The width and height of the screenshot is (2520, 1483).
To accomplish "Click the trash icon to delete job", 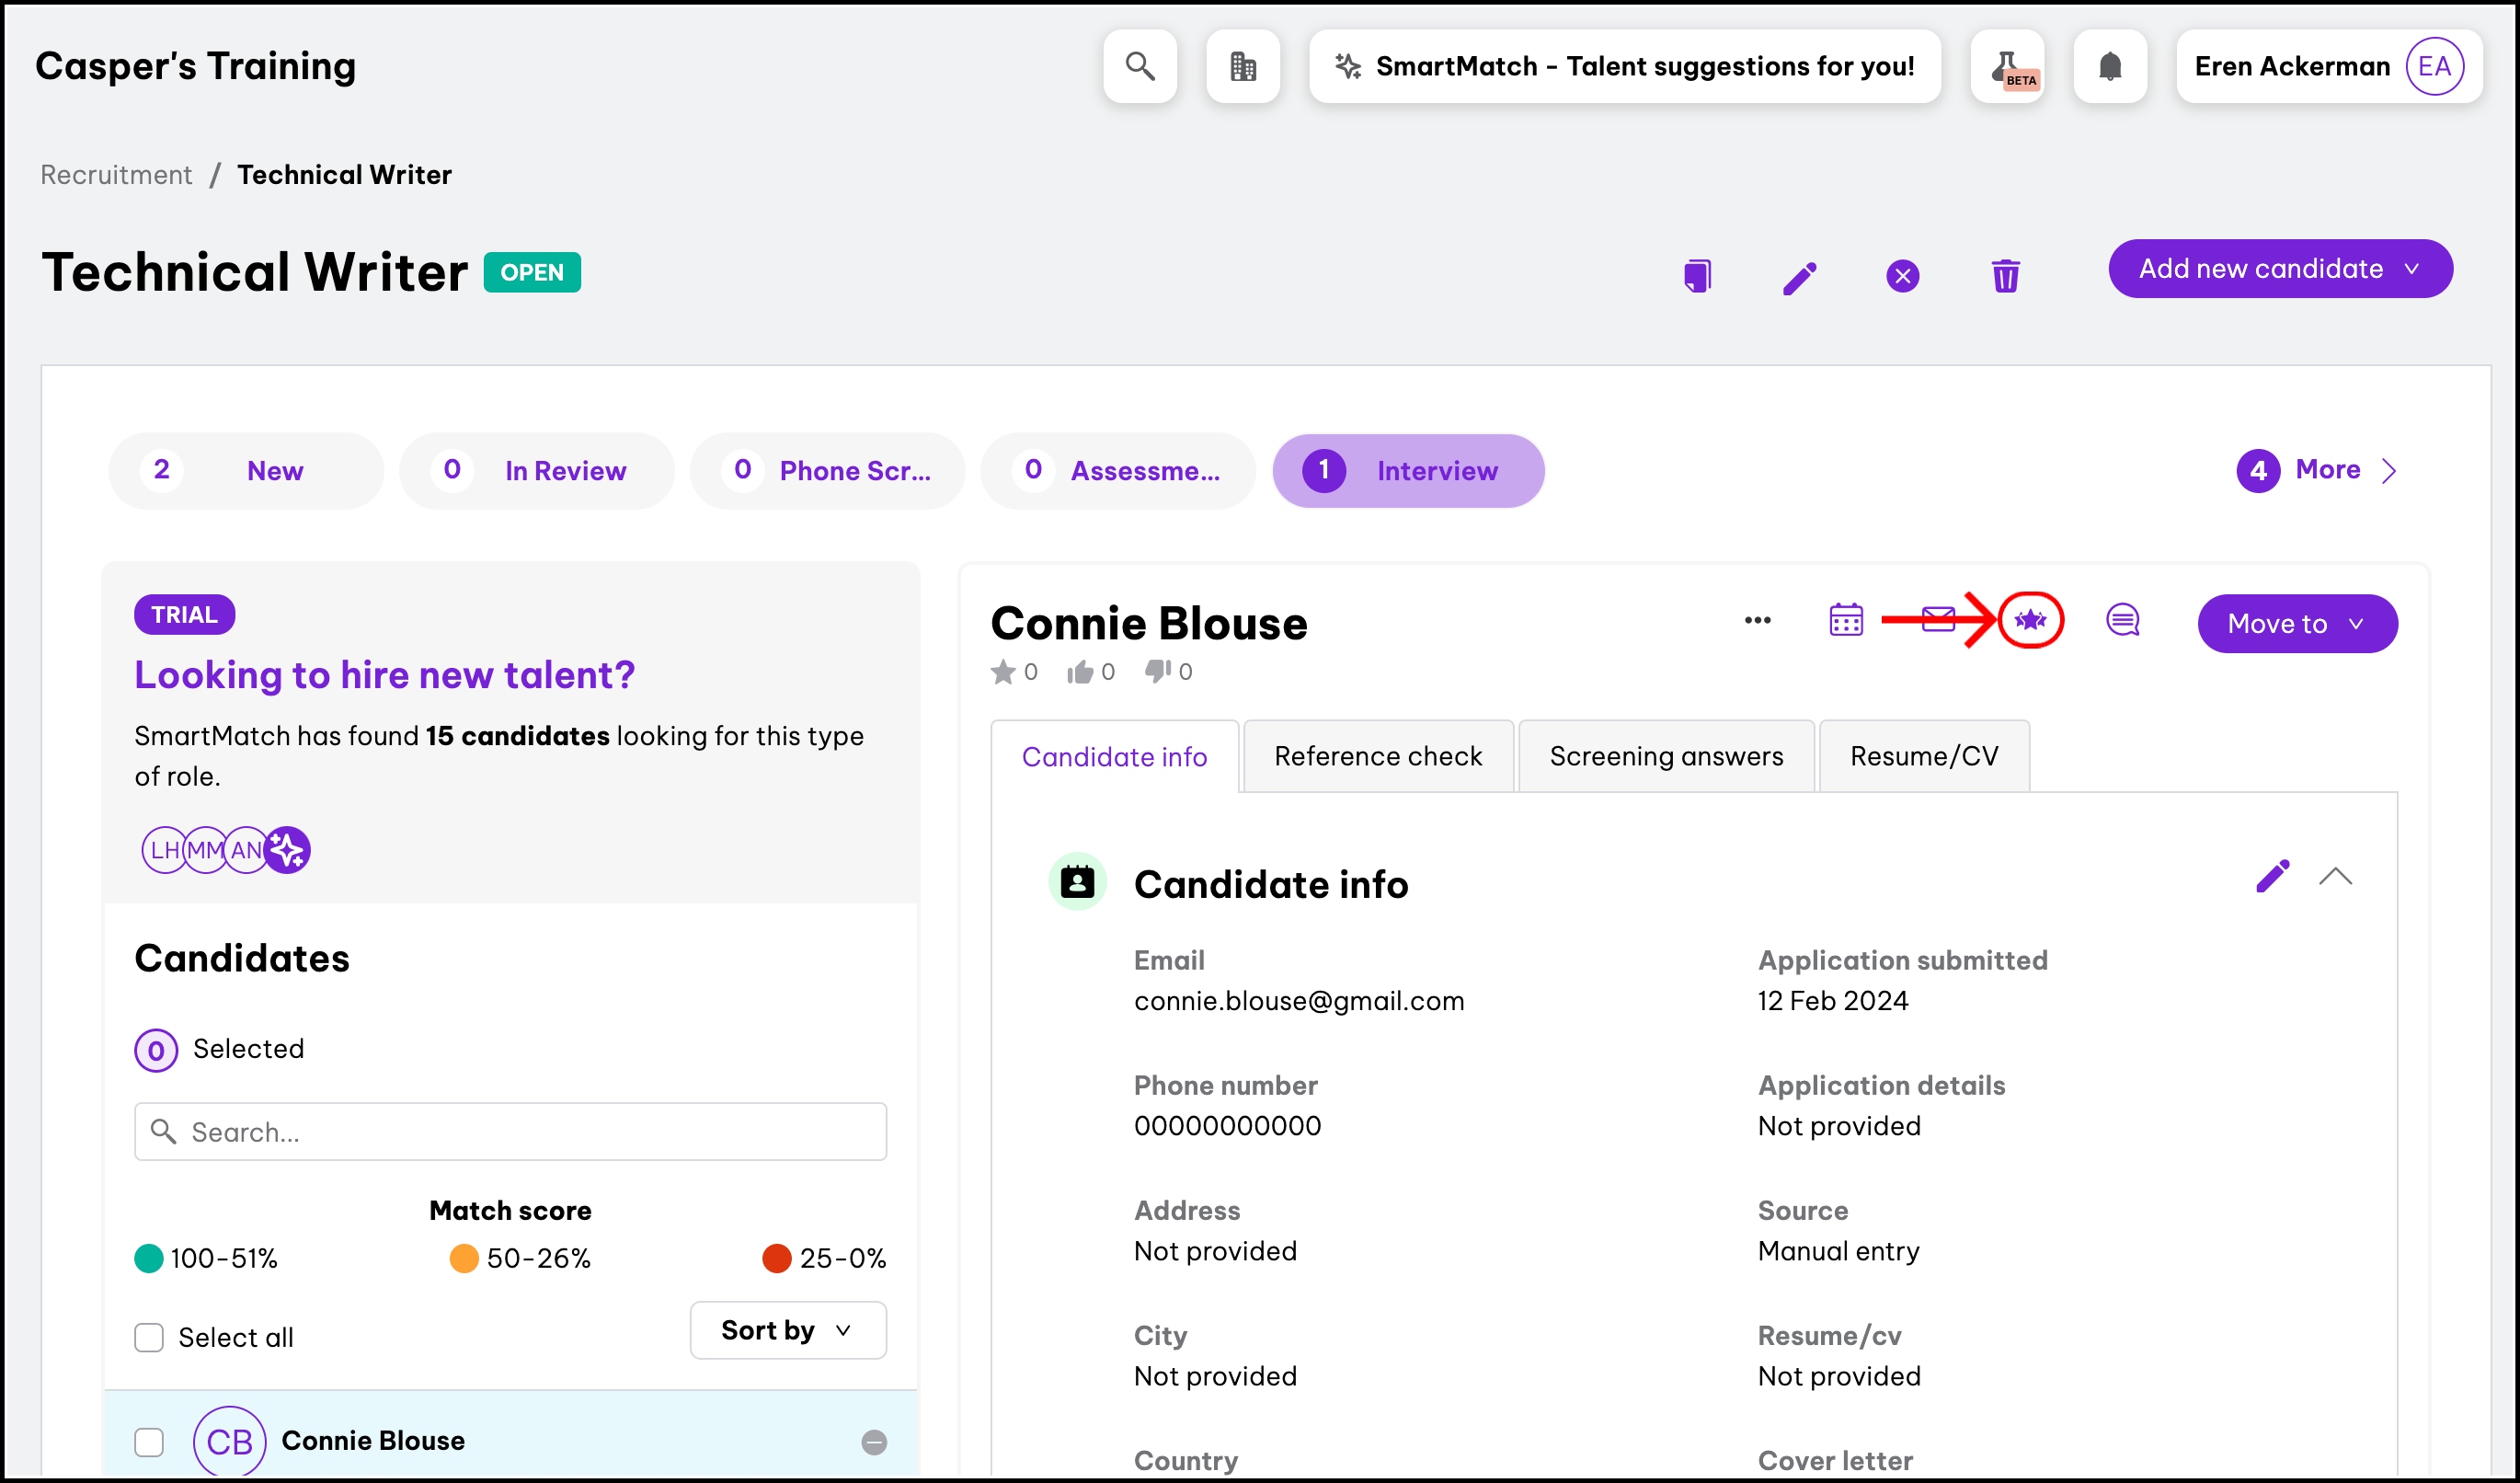I will coord(2005,276).
